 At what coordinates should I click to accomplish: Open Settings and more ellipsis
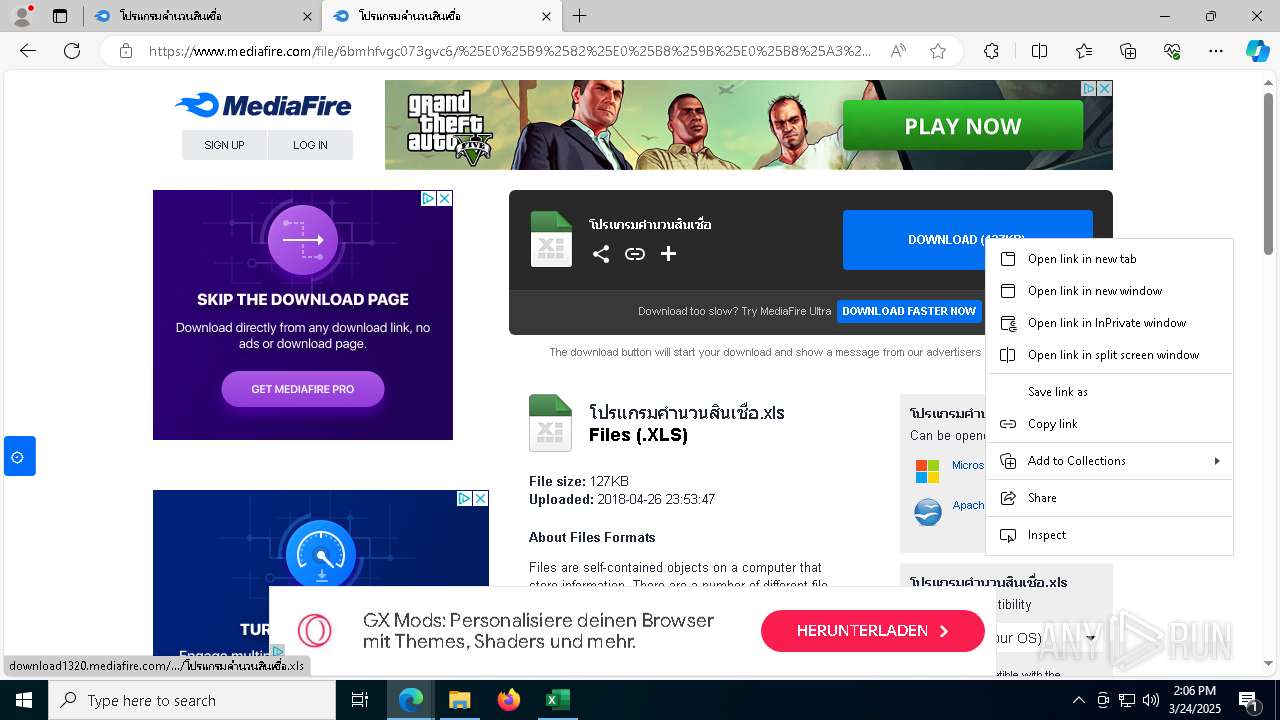[x=1216, y=51]
